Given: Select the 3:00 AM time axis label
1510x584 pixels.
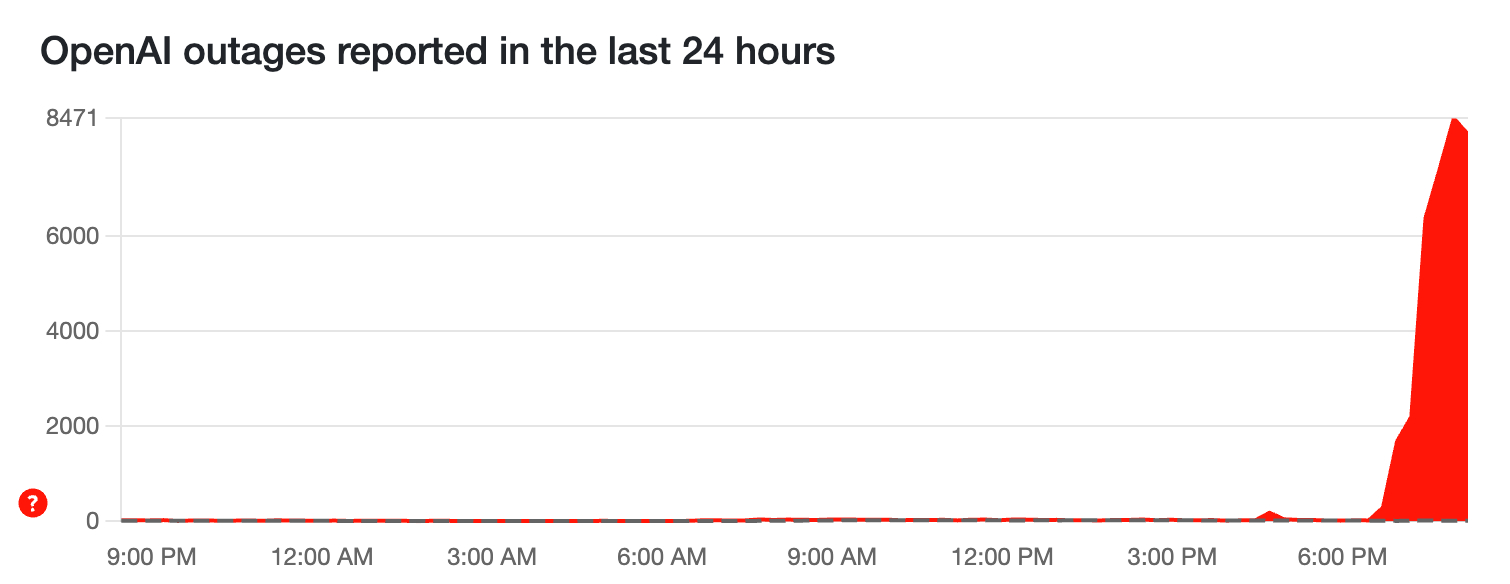Looking at the screenshot, I should point(491,555).
